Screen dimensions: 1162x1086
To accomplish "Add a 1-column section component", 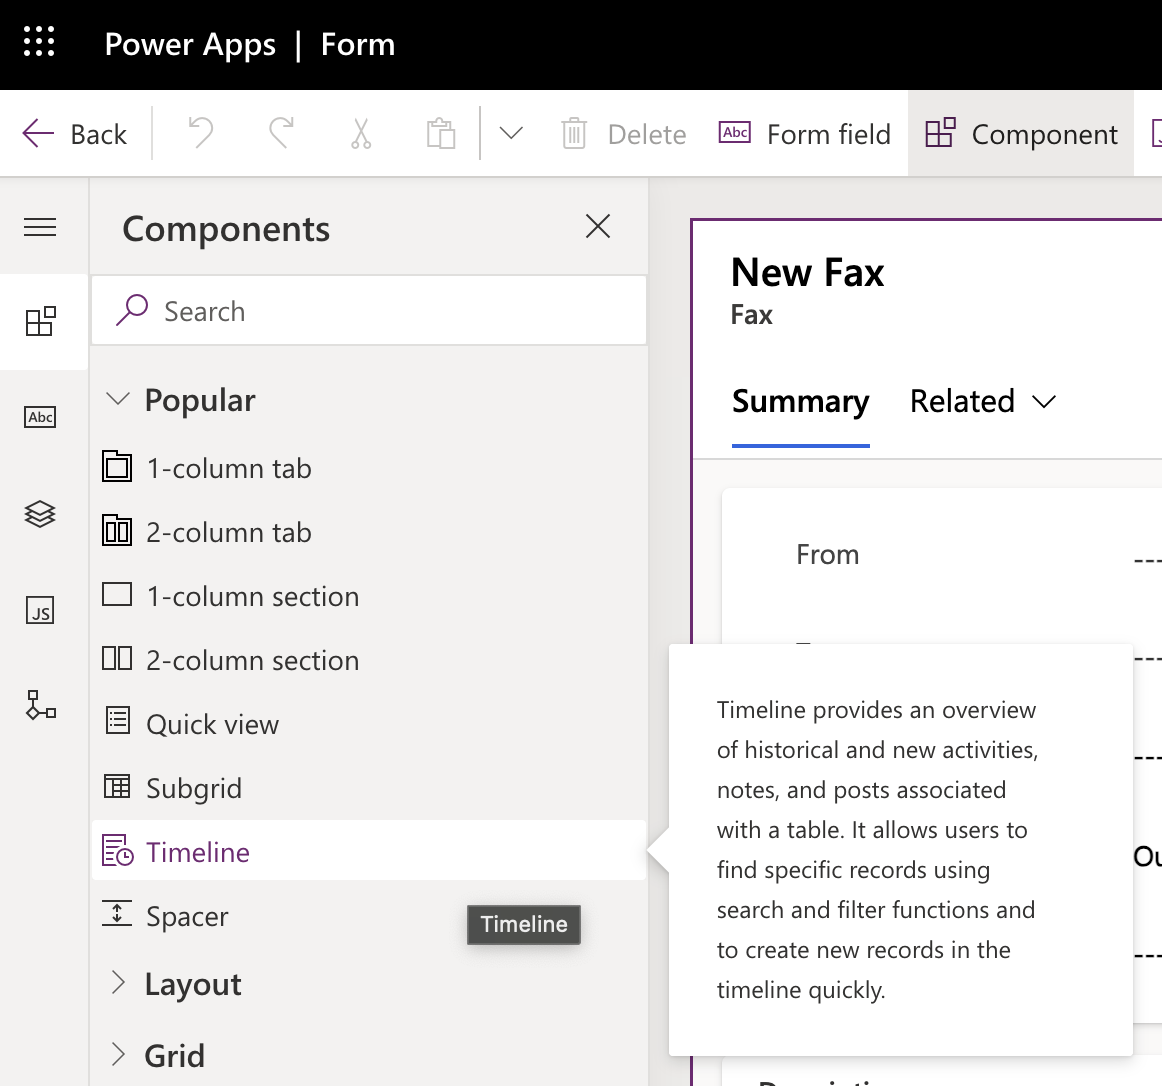I will point(369,596).
